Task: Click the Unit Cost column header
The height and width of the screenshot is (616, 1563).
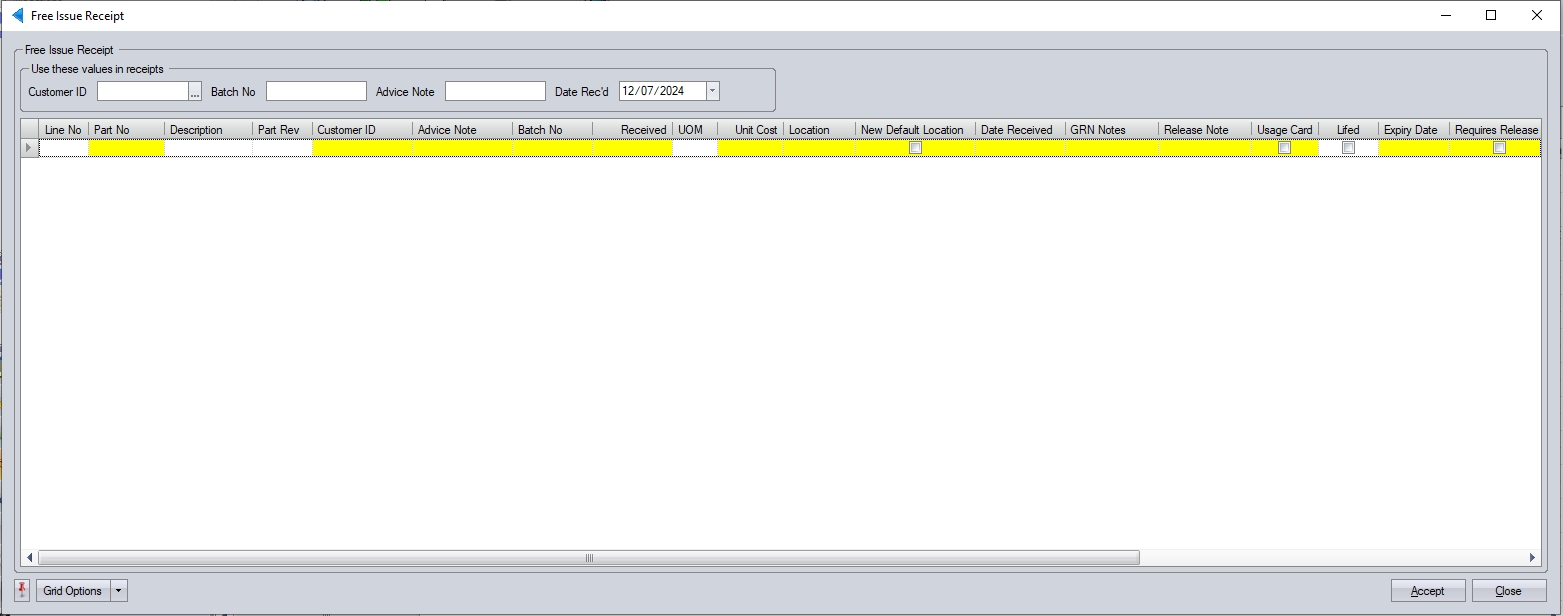Action: tap(750, 130)
